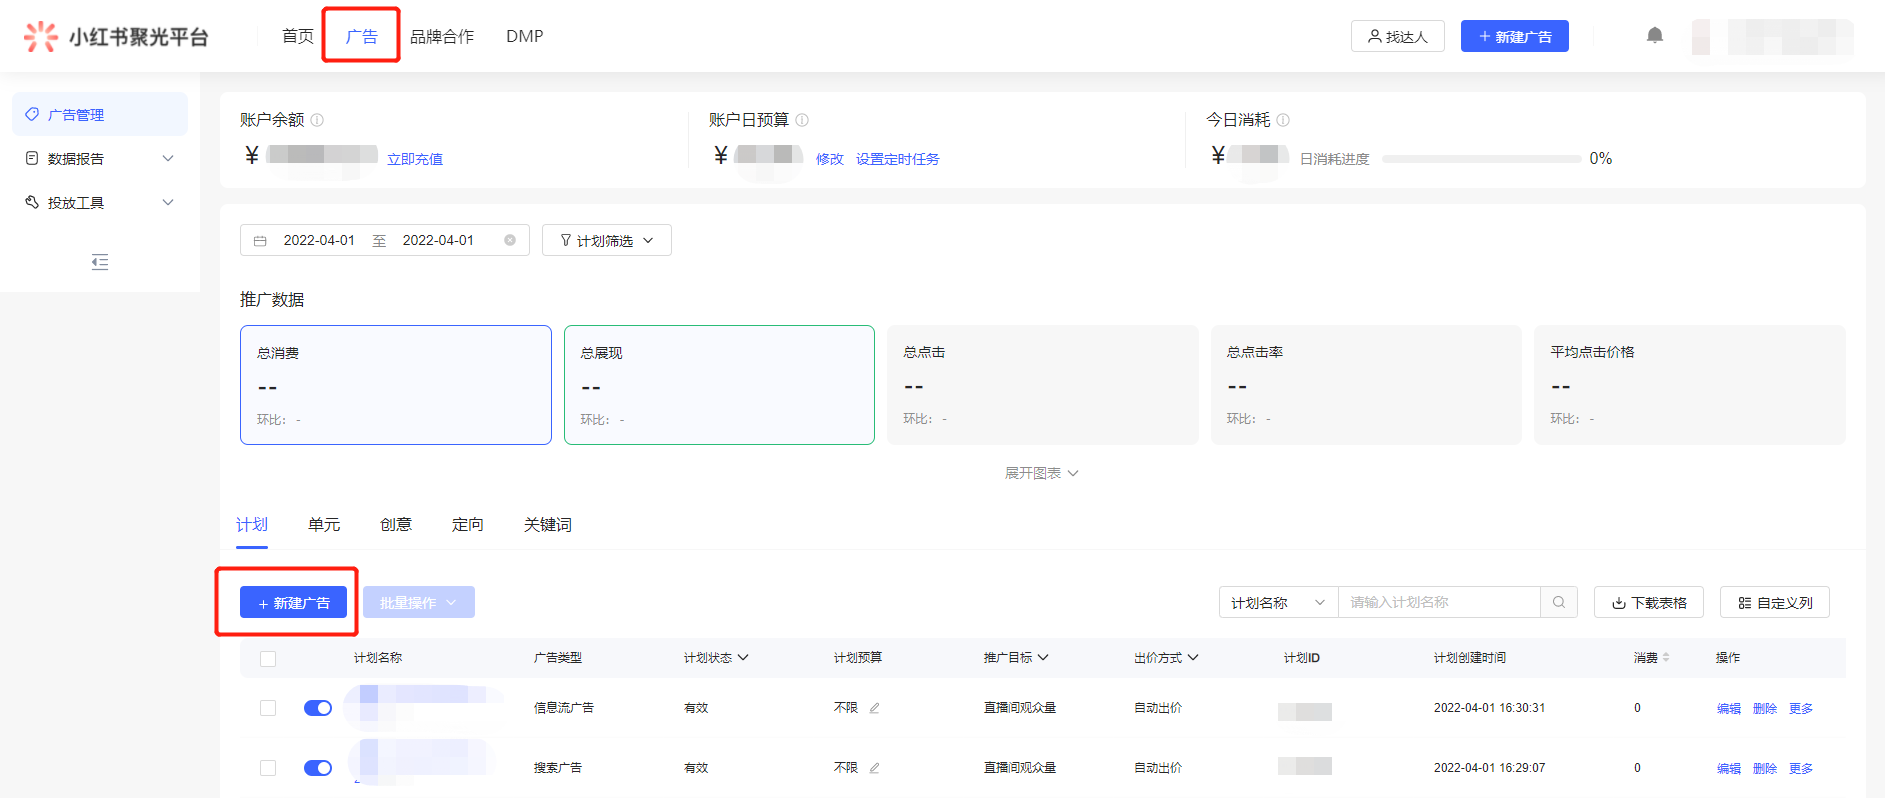Click the info icon beside 账户余额
The height and width of the screenshot is (798, 1885).
click(x=317, y=120)
